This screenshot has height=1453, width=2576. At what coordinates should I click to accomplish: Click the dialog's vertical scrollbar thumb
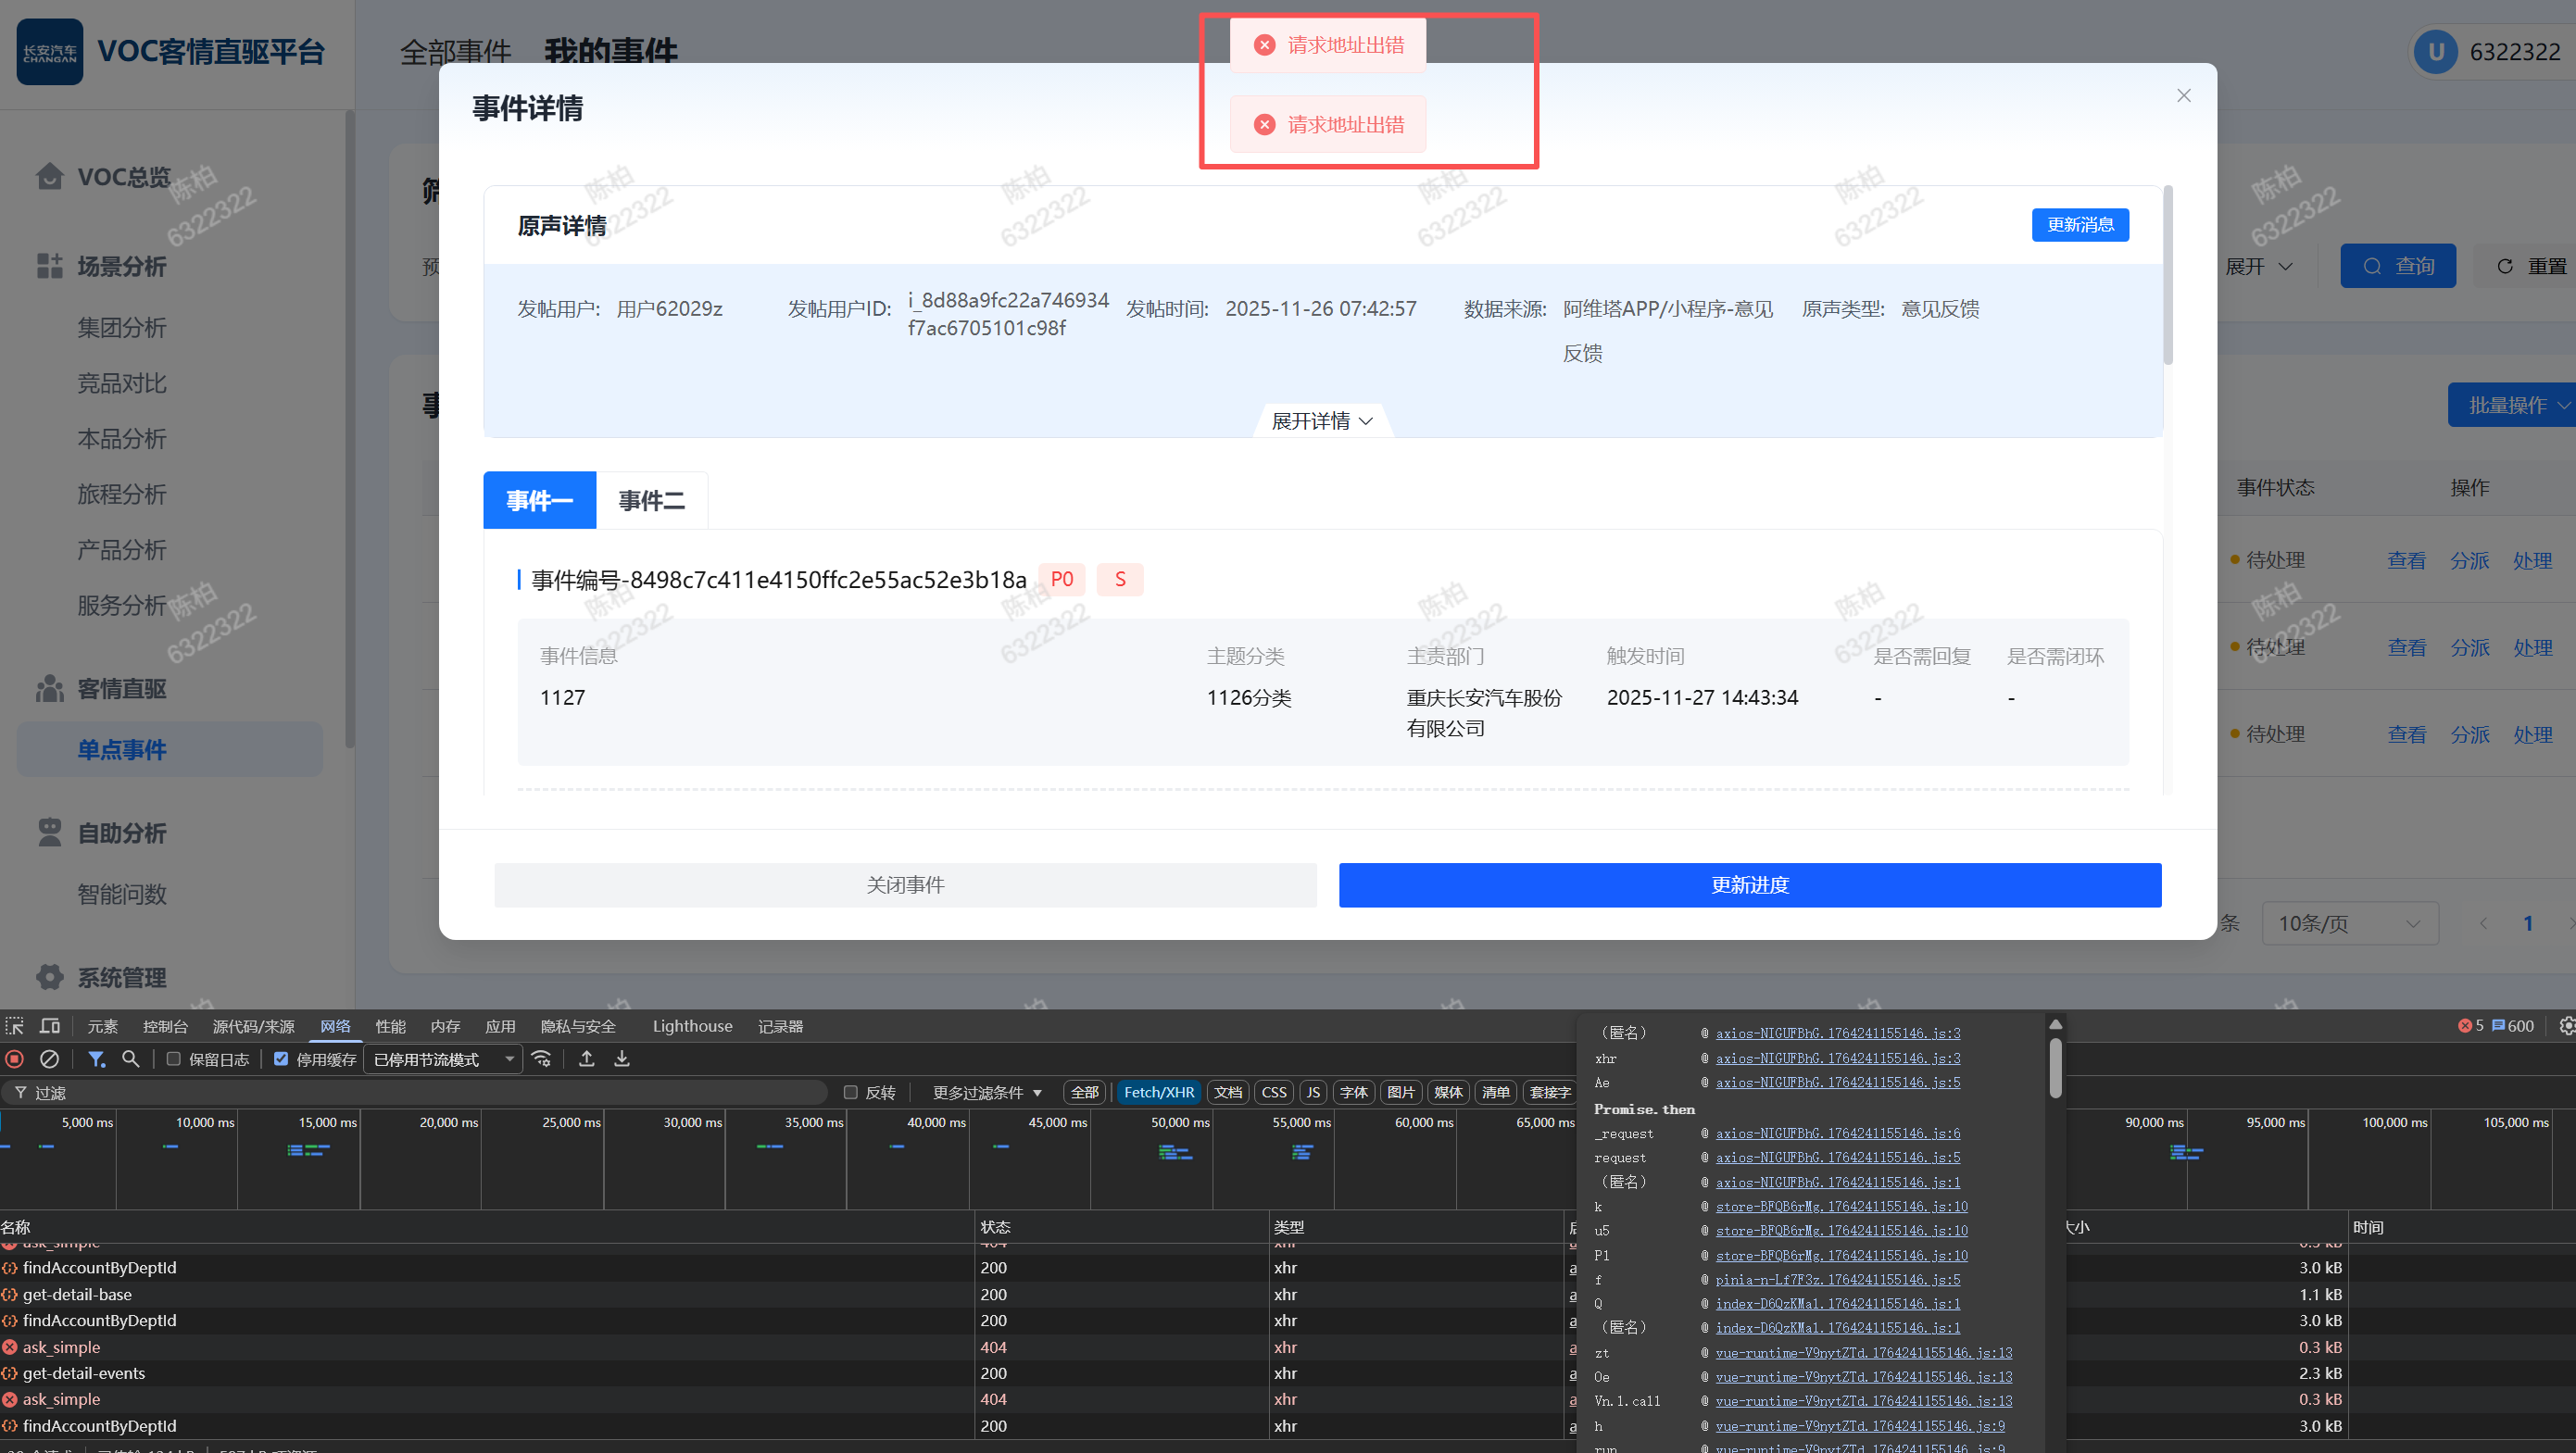[2168, 275]
